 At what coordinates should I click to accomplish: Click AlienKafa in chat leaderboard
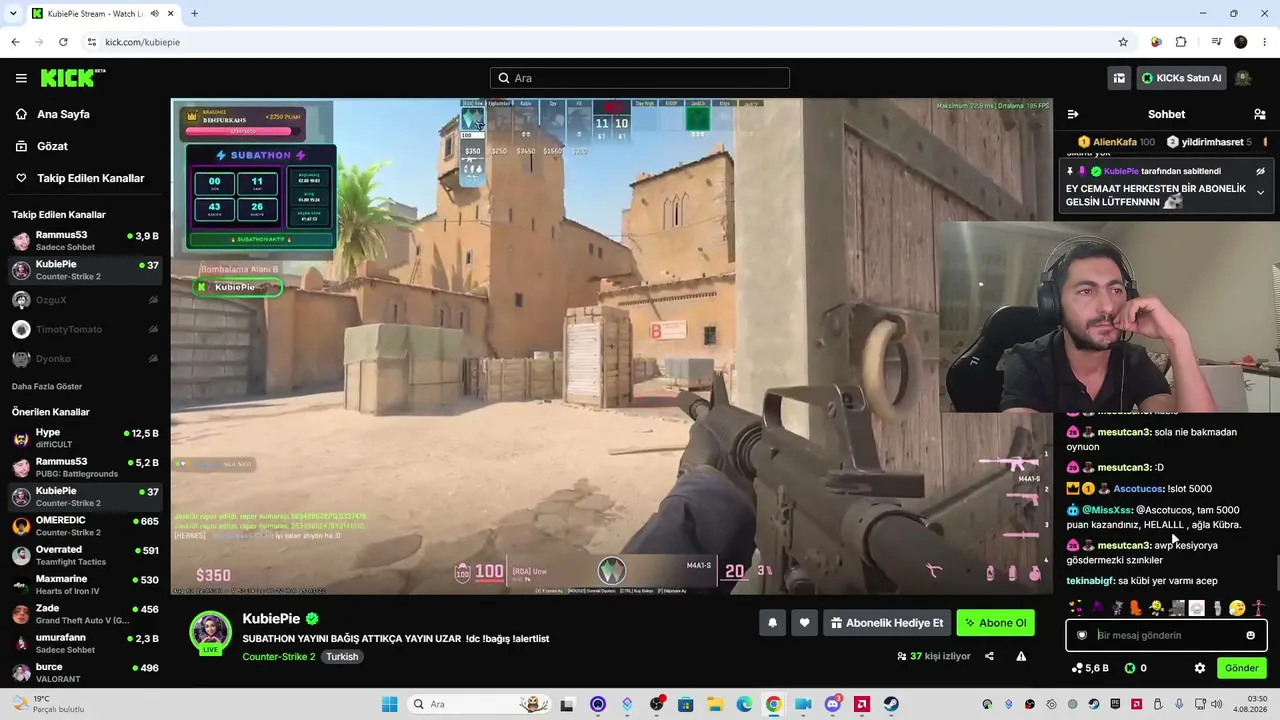tap(1115, 142)
